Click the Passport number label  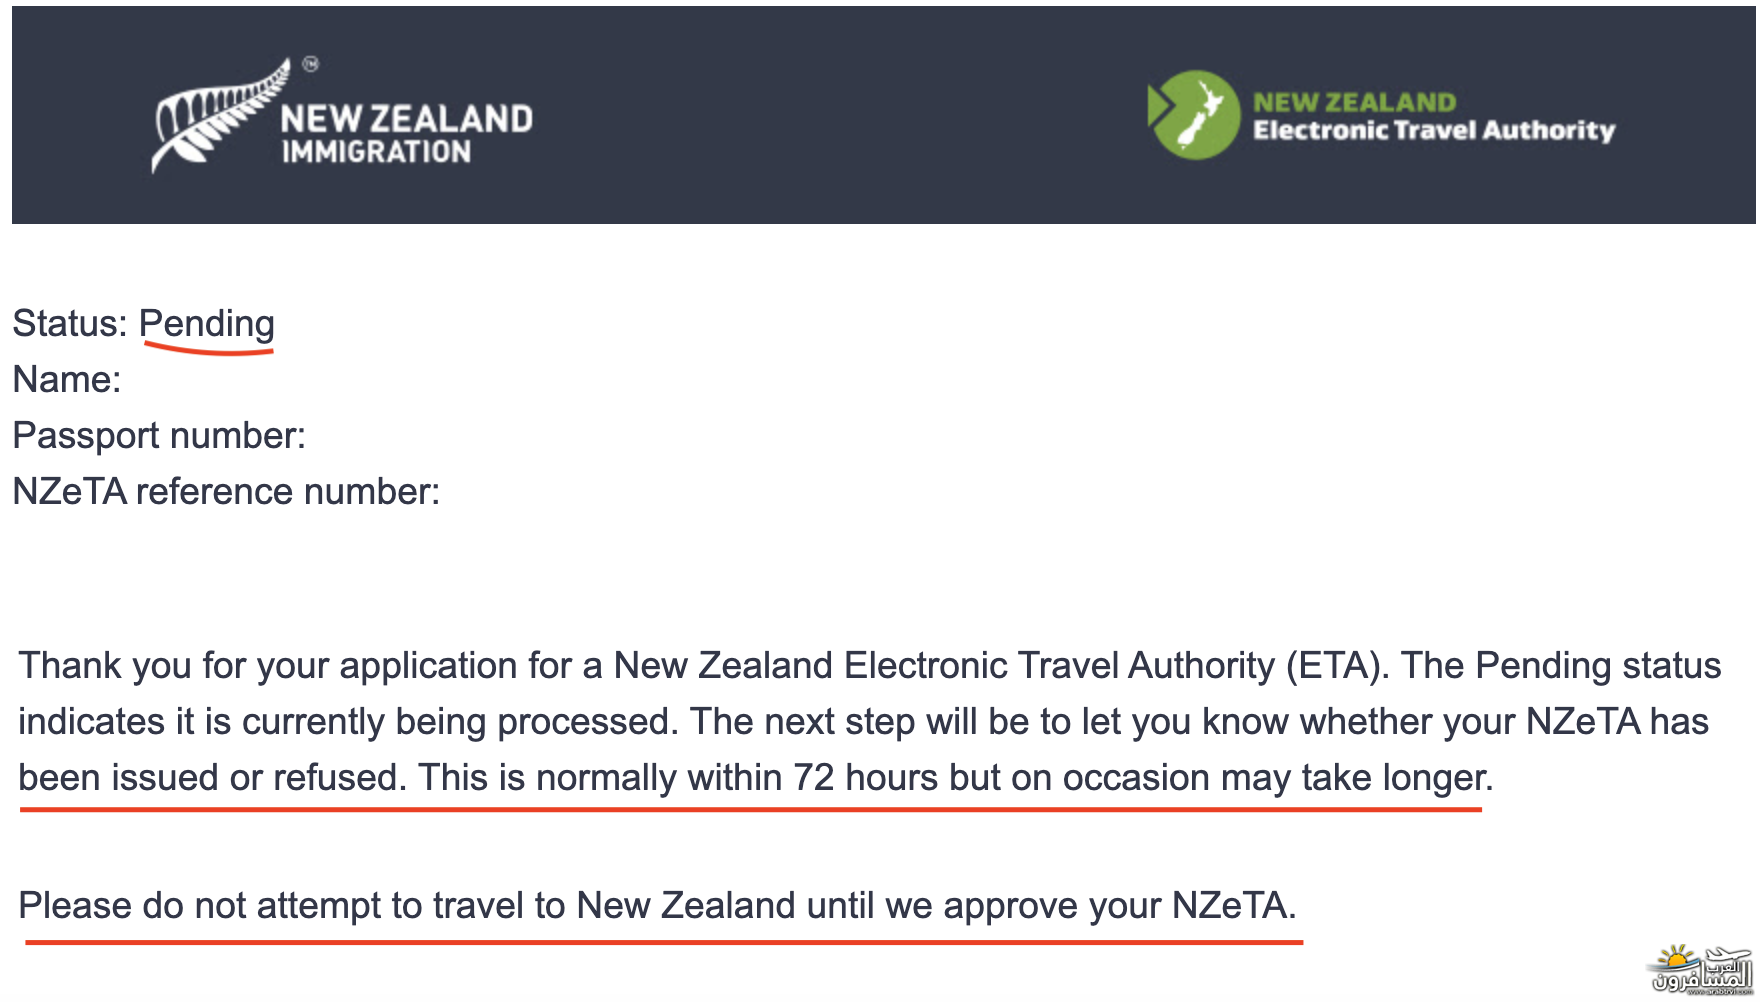159,436
